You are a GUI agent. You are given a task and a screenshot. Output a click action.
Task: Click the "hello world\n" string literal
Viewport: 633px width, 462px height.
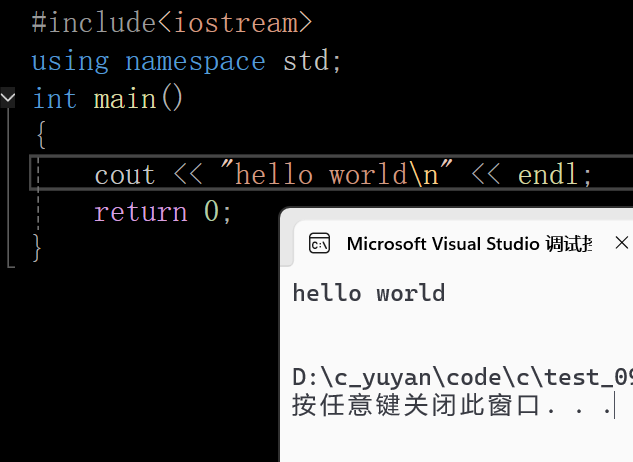[x=337, y=173]
